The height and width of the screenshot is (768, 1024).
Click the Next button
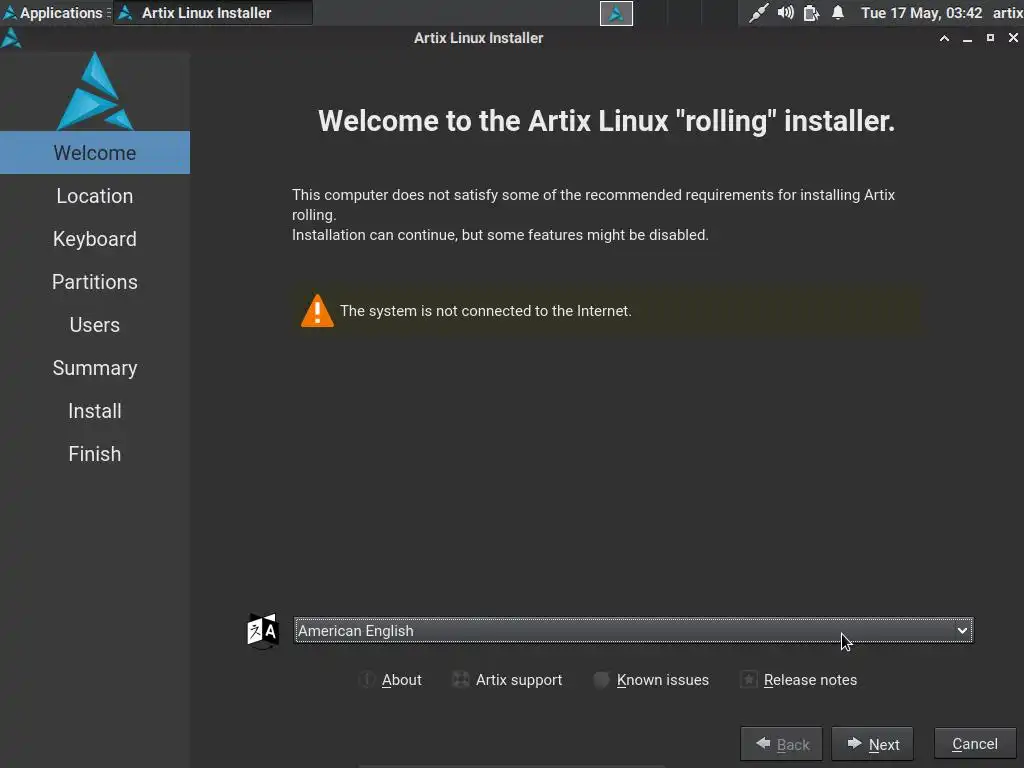click(872, 744)
